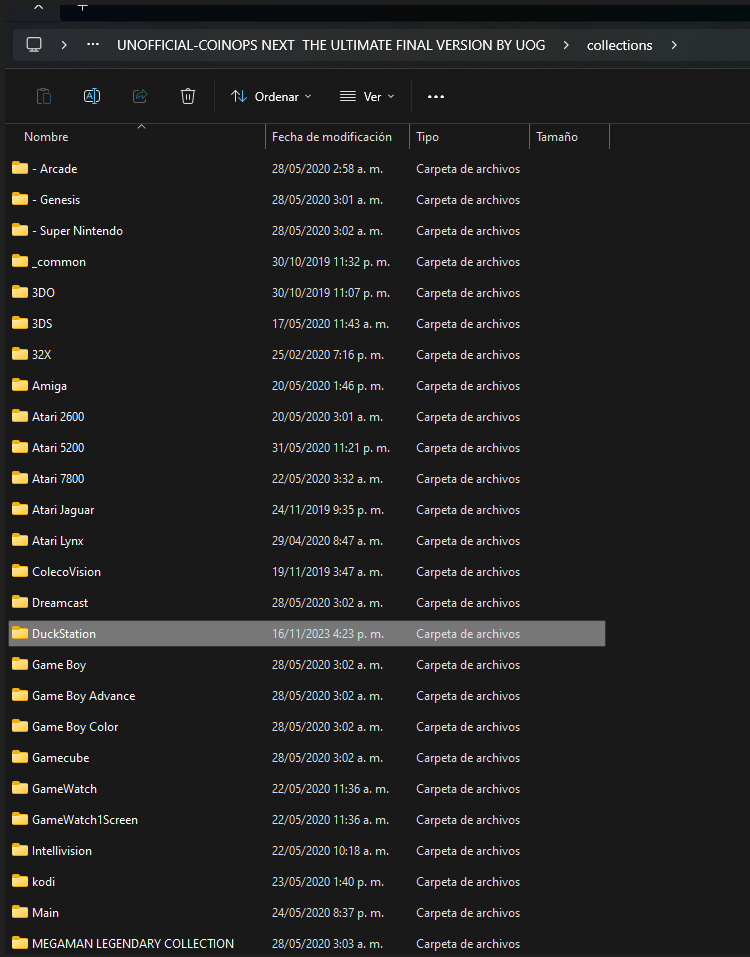Viewport: 750px width, 957px height.
Task: Select the - Super Nintendo folder icon
Action: [20, 230]
